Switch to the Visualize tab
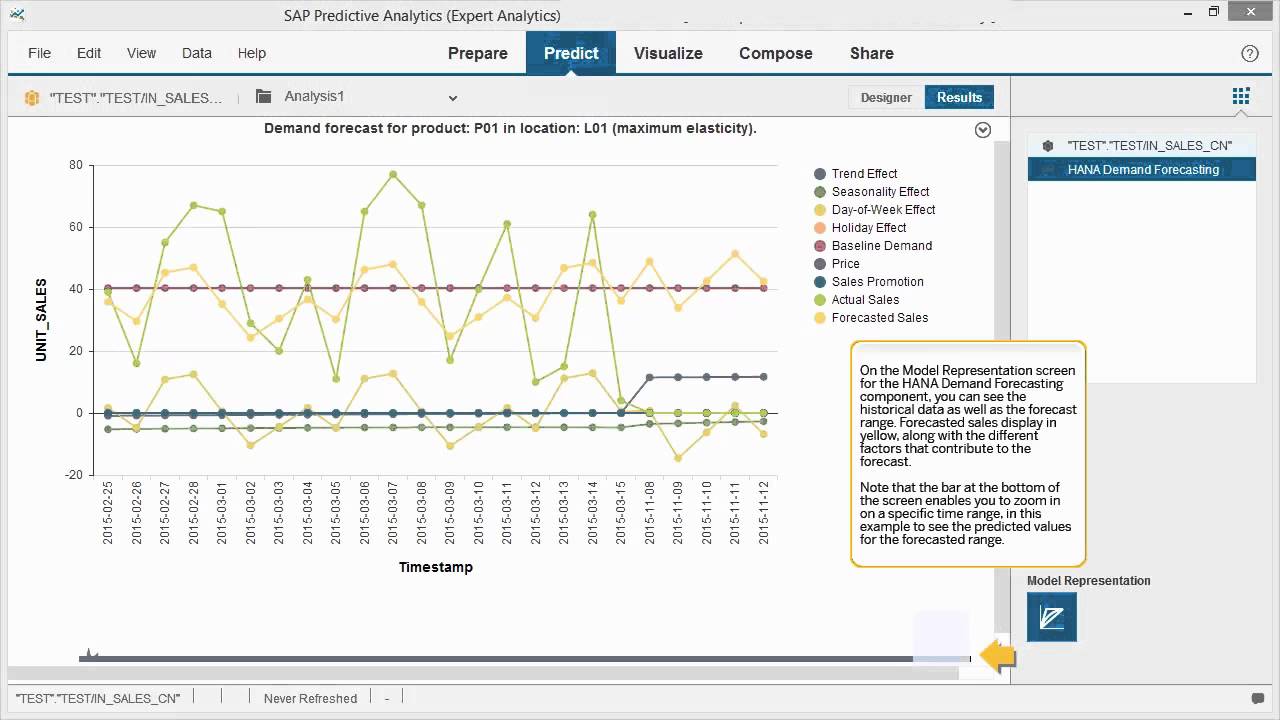Viewport: 1280px width, 720px height. [668, 53]
